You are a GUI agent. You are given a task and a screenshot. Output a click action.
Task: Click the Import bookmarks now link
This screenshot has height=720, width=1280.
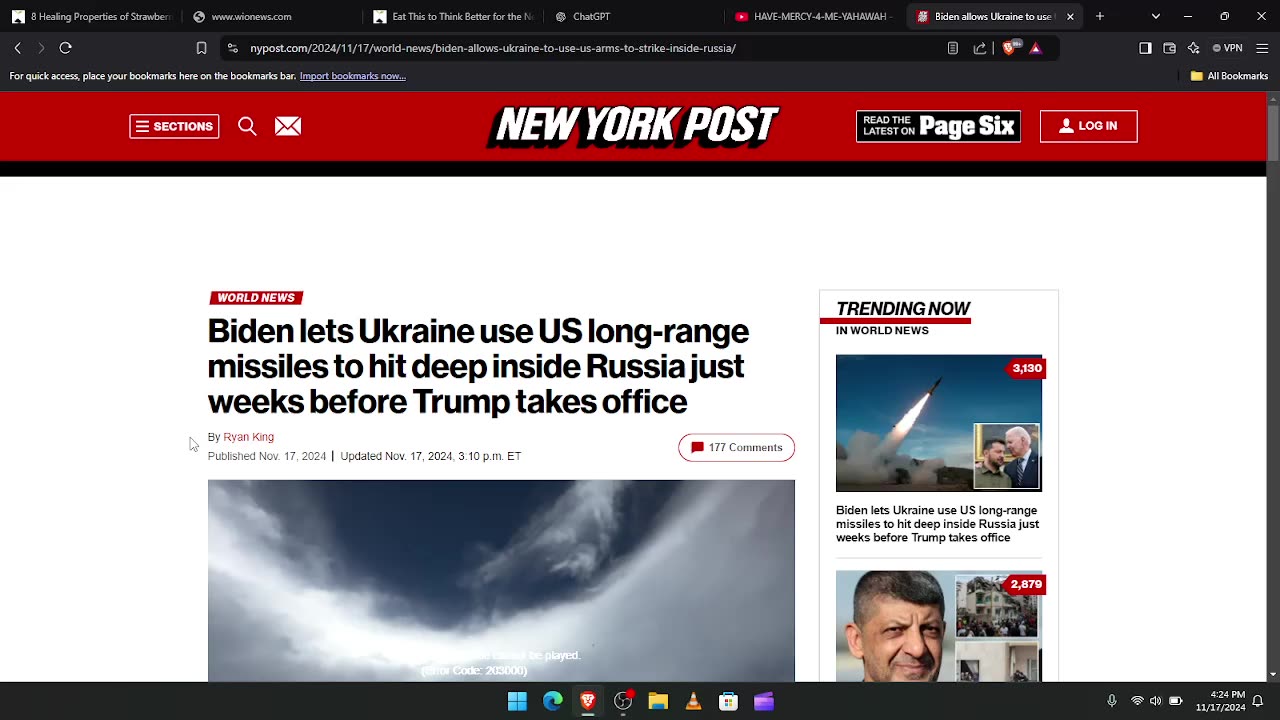(x=352, y=76)
